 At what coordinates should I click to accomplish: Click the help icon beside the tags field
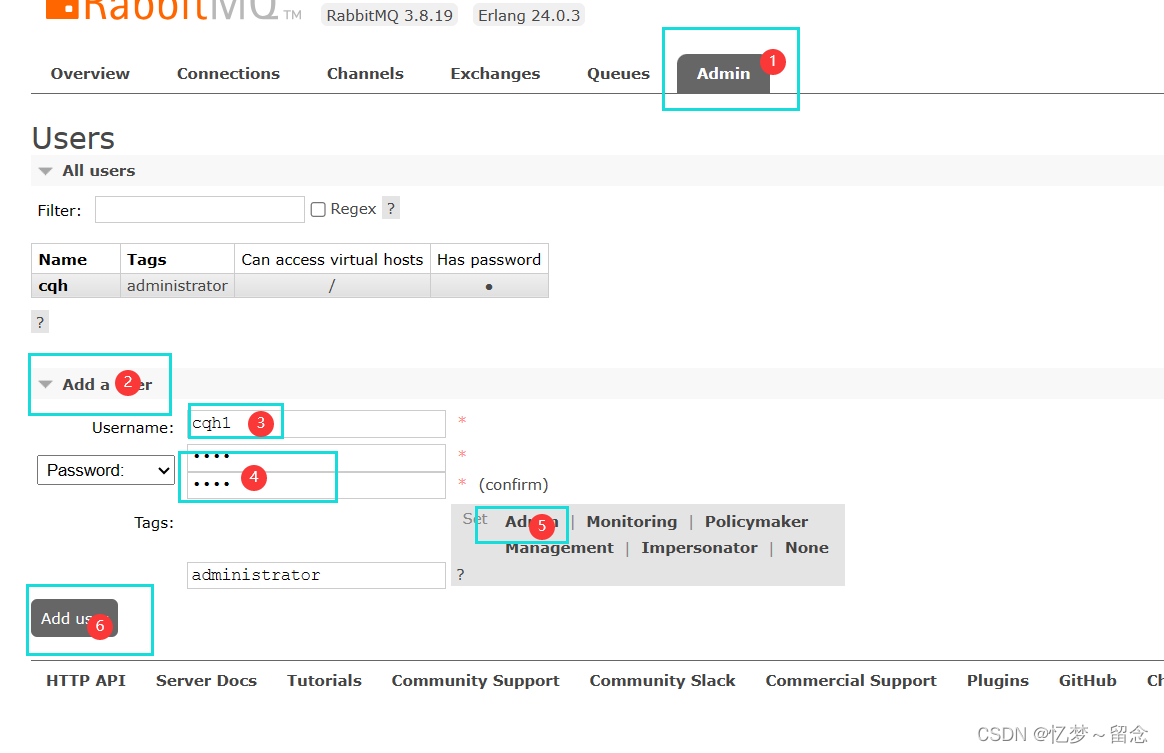pyautogui.click(x=458, y=574)
